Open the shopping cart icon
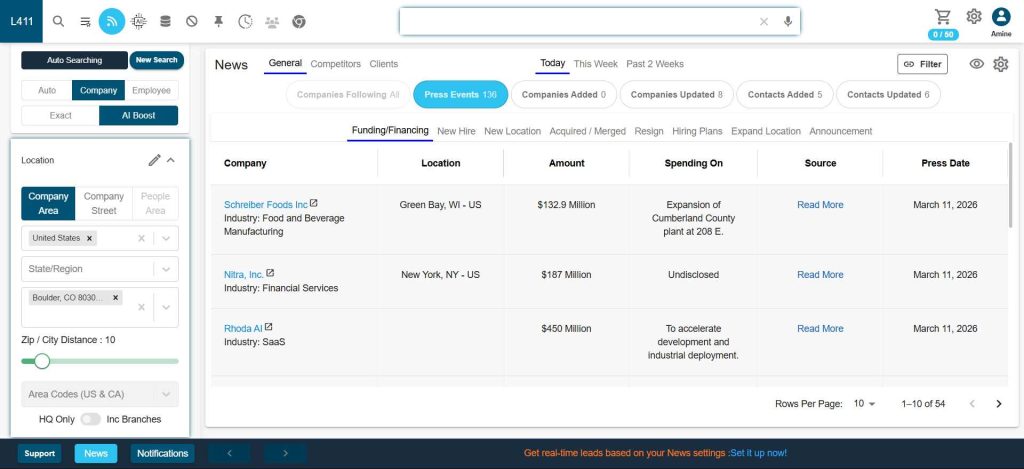1024x469 pixels. click(942, 16)
